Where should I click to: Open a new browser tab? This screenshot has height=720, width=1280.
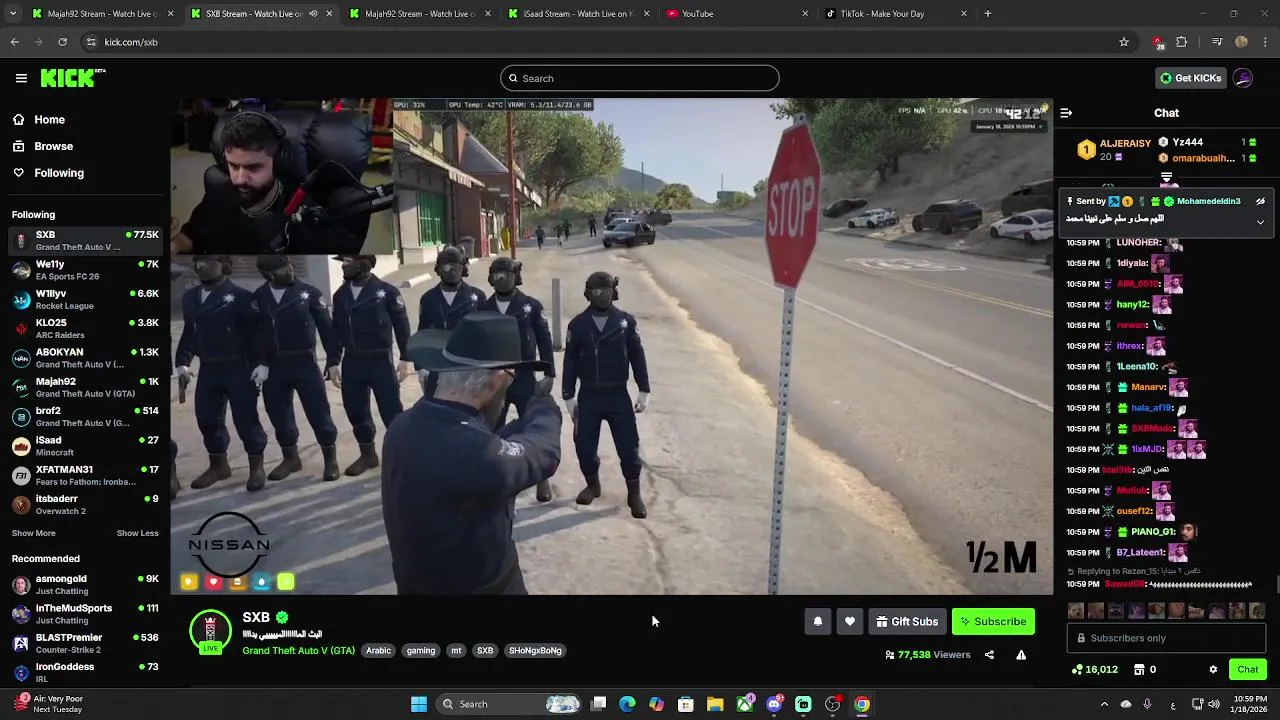988,14
